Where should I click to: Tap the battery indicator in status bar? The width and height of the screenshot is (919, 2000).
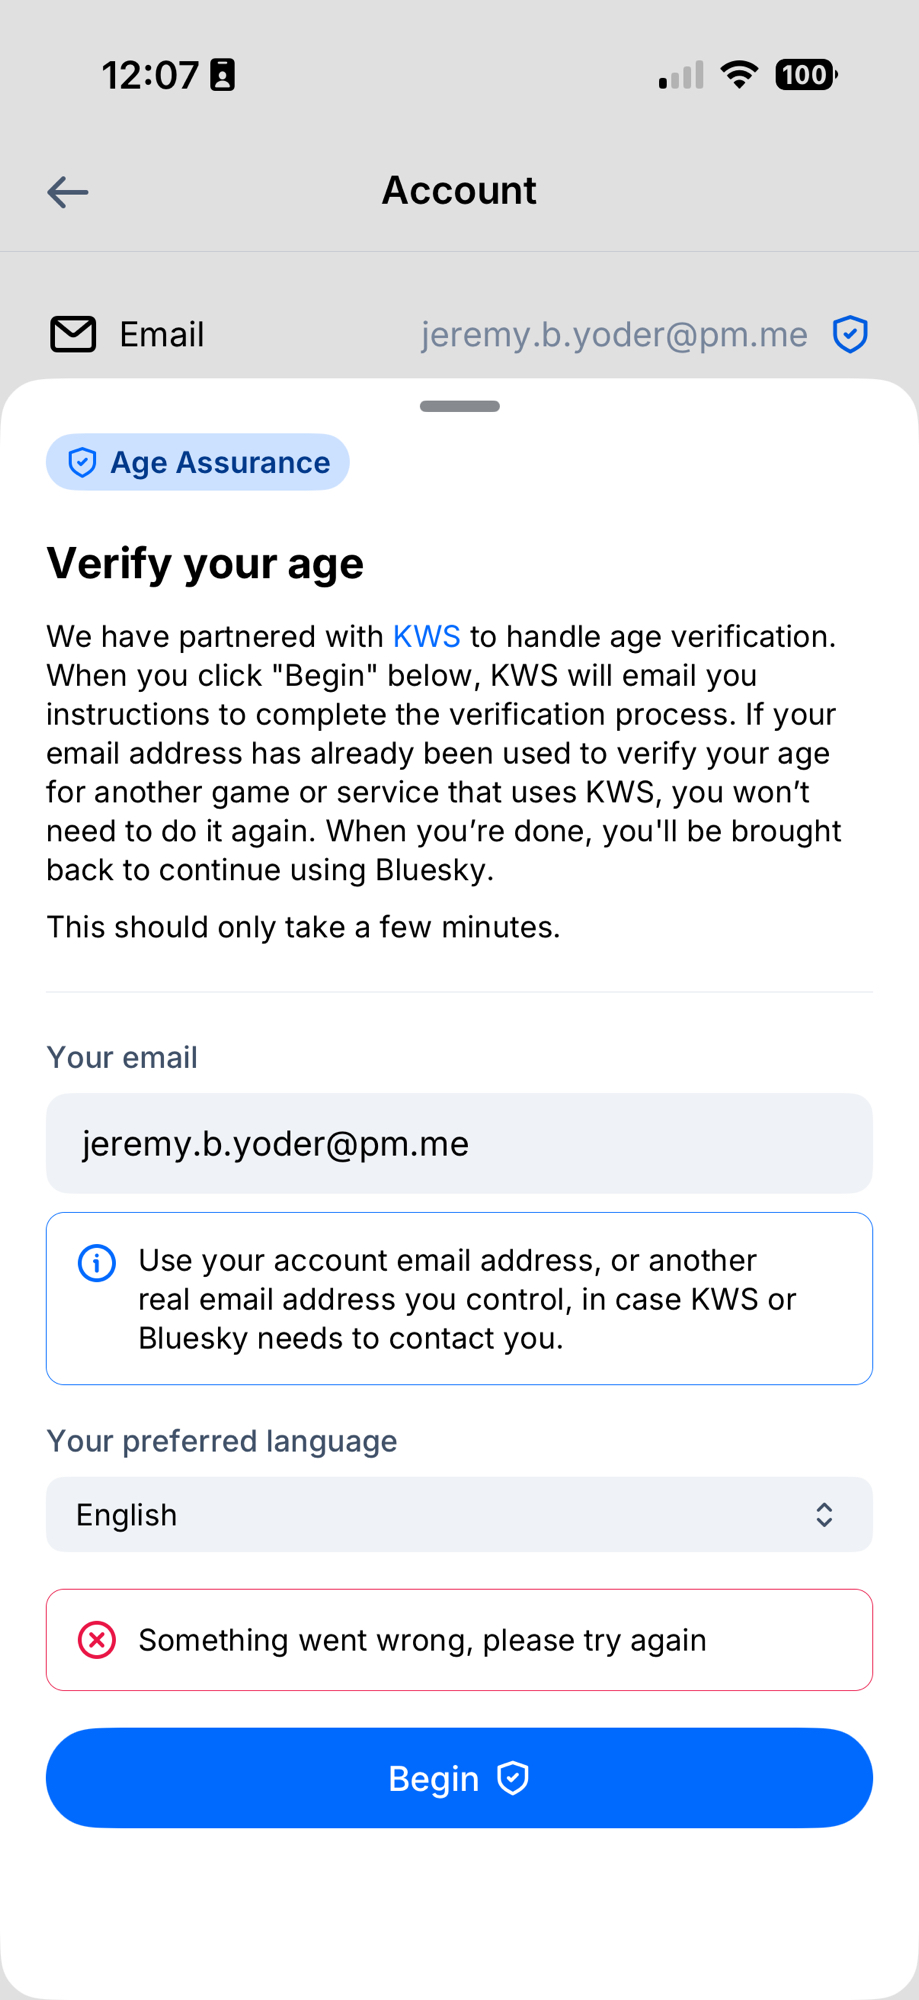[x=805, y=75]
